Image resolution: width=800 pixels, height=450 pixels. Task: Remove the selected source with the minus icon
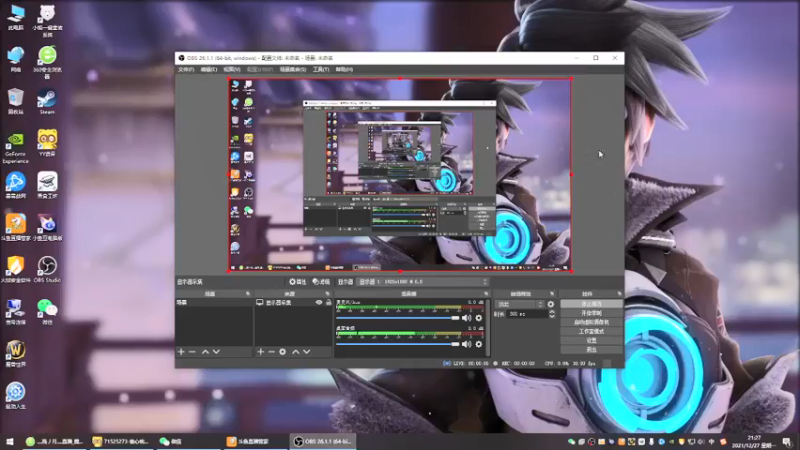(x=271, y=352)
